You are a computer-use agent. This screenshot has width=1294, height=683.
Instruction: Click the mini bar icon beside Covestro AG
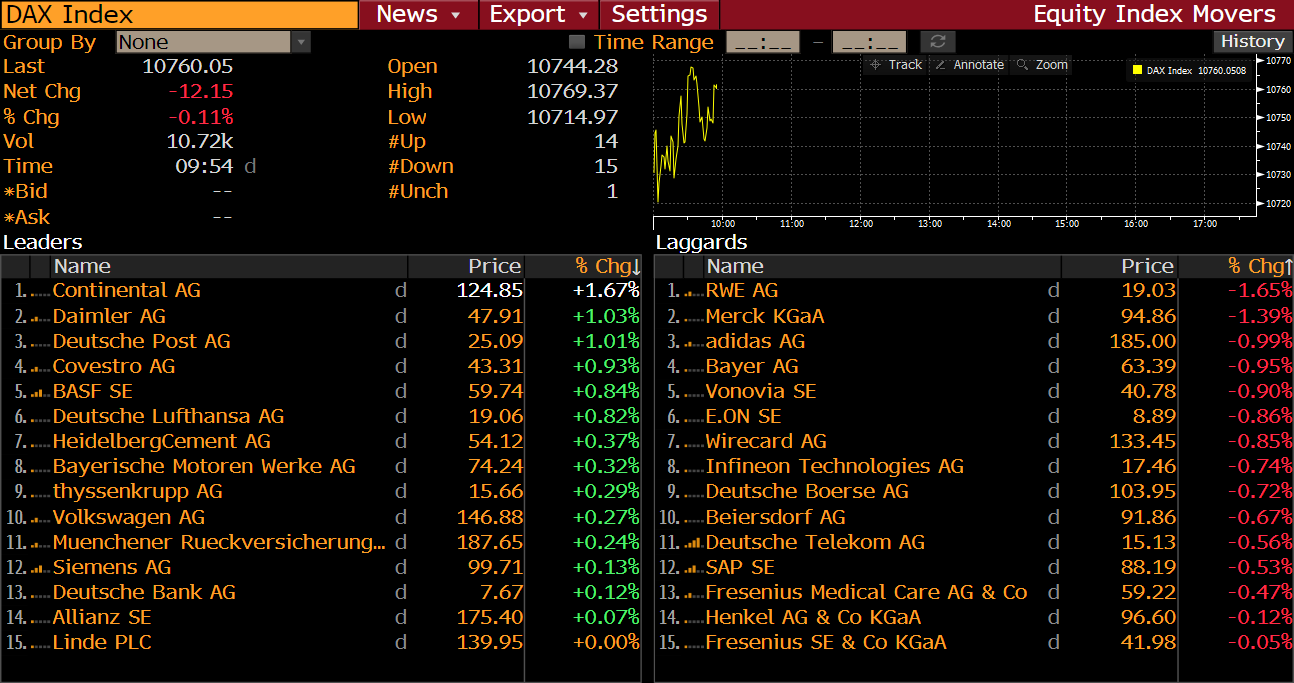tap(41, 367)
